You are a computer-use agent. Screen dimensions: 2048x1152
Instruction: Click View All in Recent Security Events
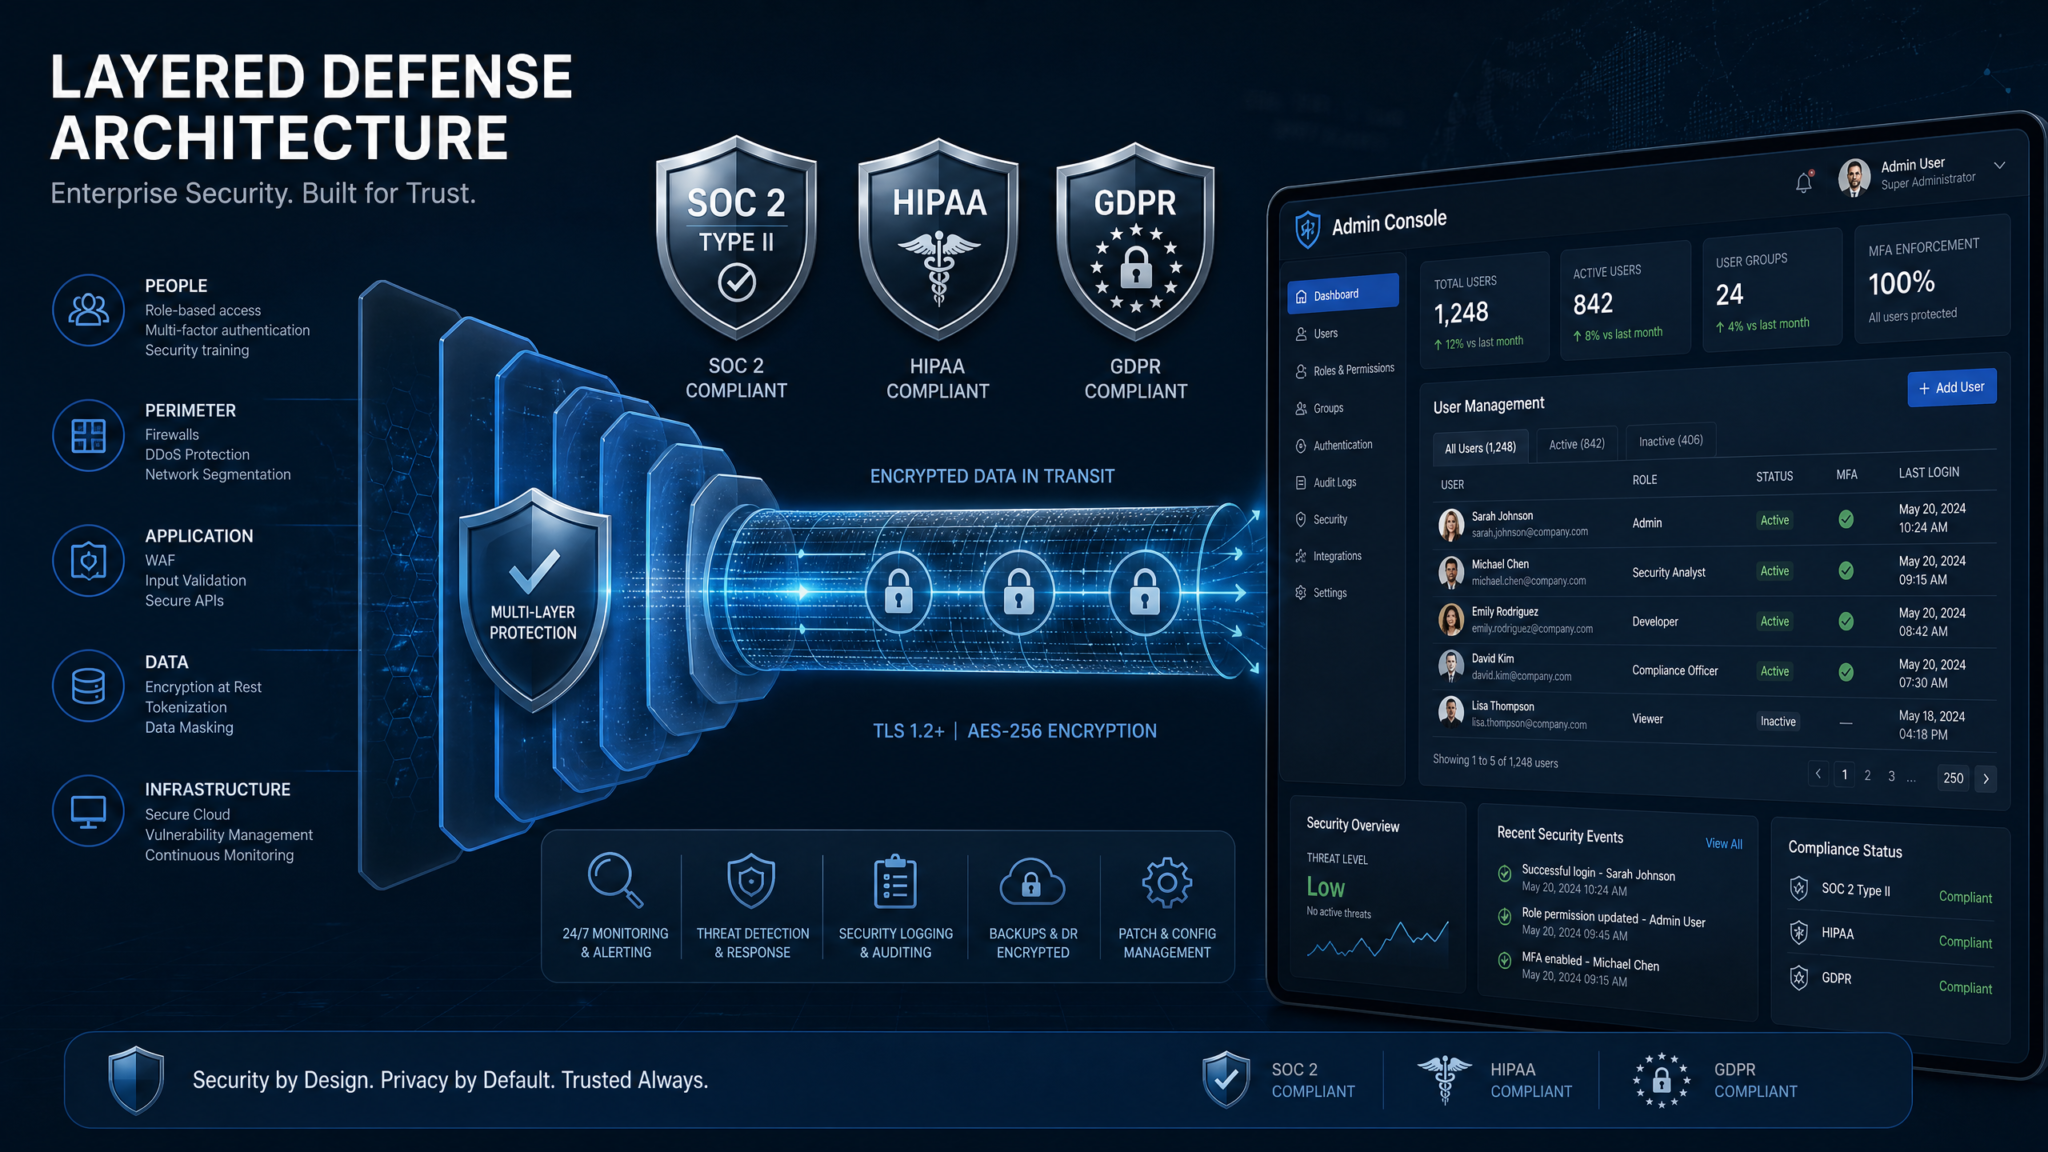(x=1724, y=843)
